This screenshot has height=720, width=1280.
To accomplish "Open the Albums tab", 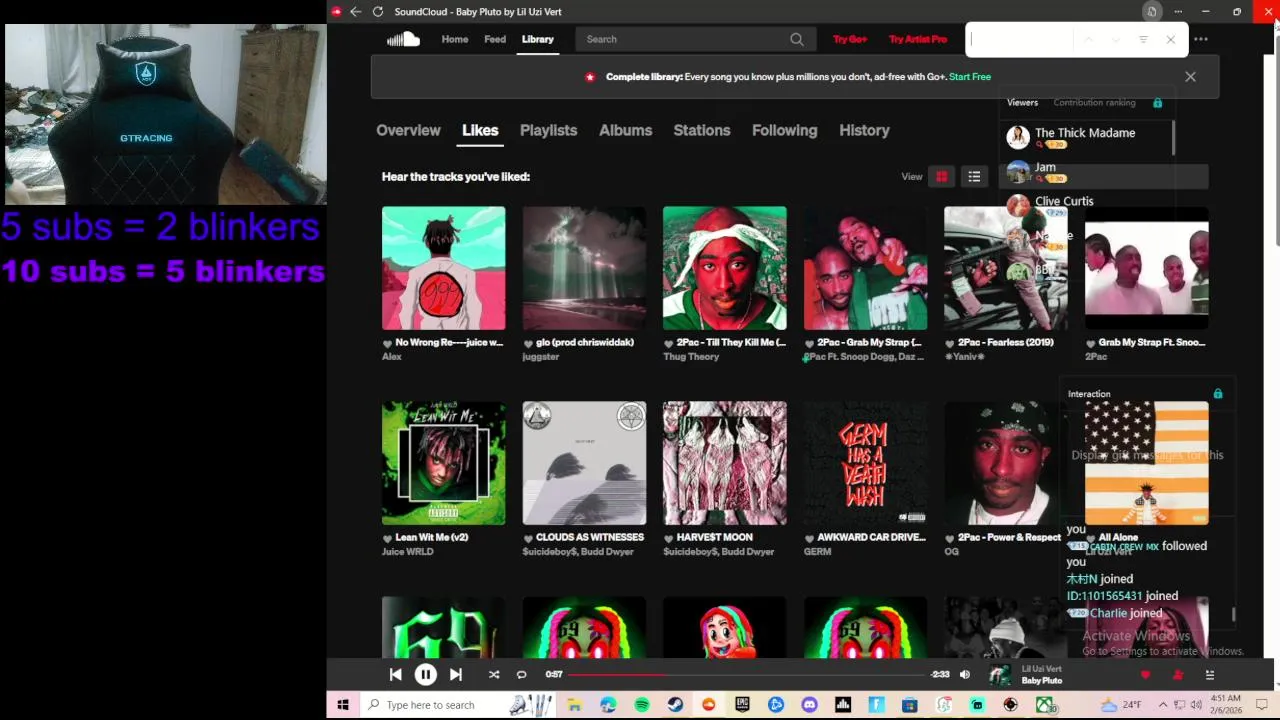I will coord(625,130).
